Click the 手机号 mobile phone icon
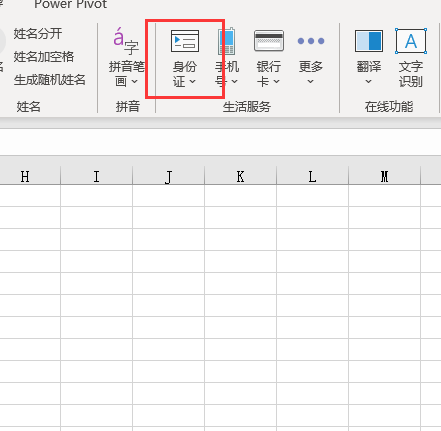The width and height of the screenshot is (441, 431). [x=227, y=41]
